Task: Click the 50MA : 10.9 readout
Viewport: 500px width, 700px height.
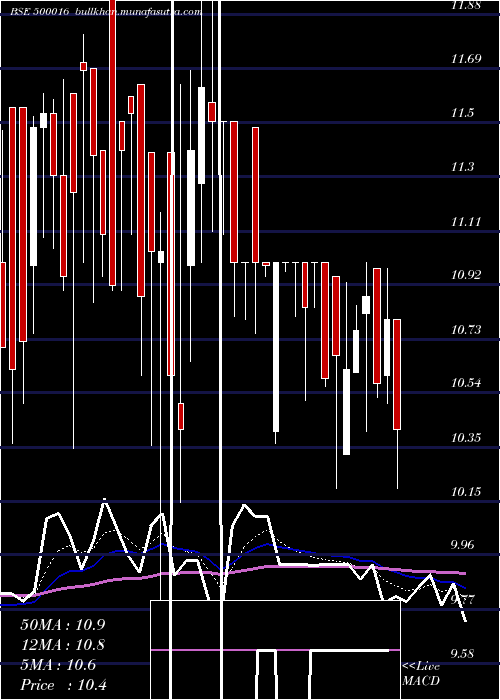Action: 62,625
